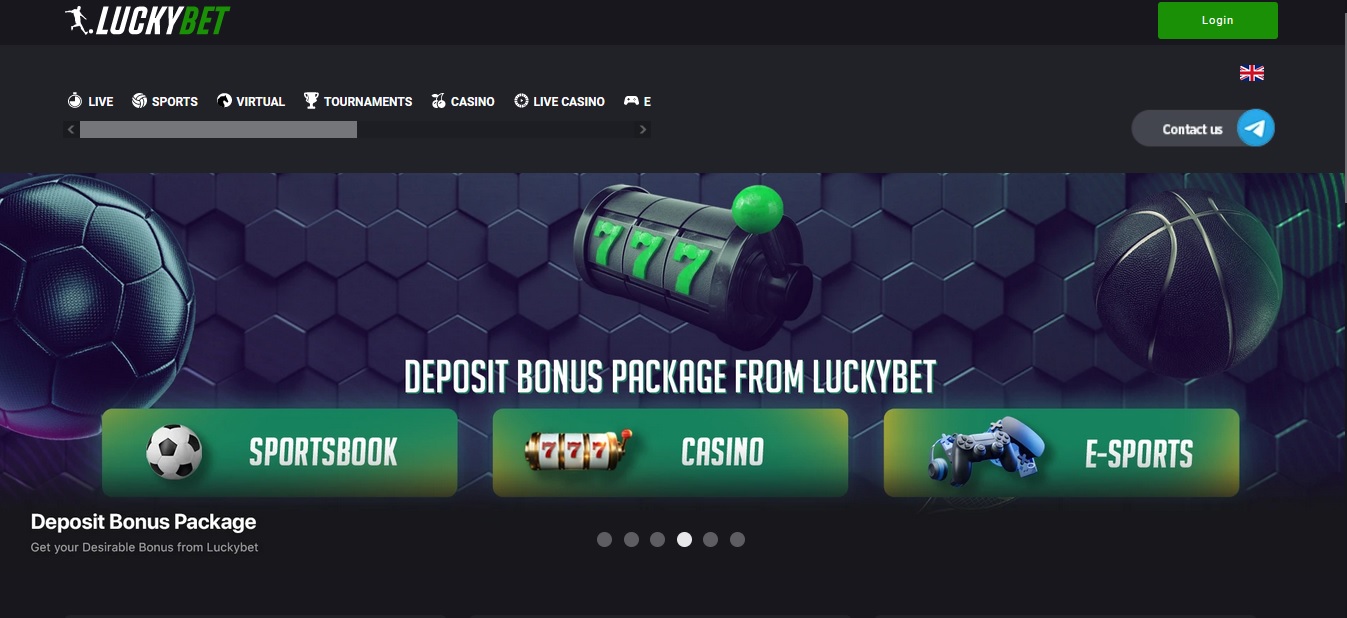Click the Casino cherries icon
Image resolution: width=1347 pixels, height=618 pixels.
point(438,101)
